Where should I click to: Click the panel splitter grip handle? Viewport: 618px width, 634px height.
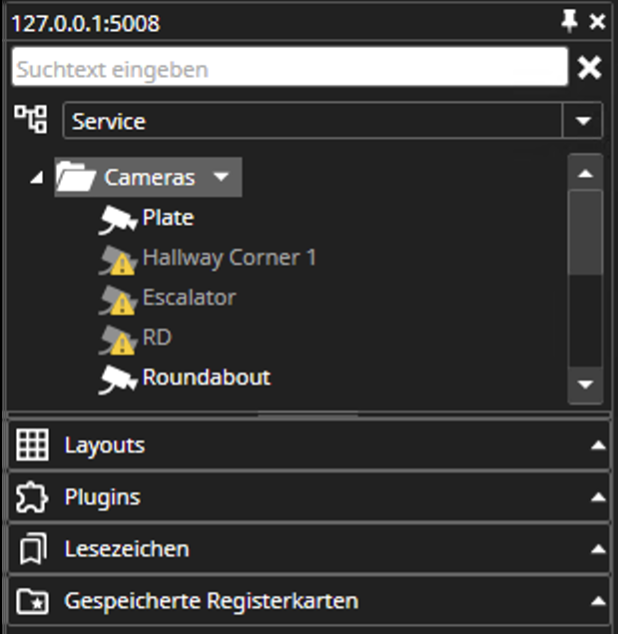(308, 414)
